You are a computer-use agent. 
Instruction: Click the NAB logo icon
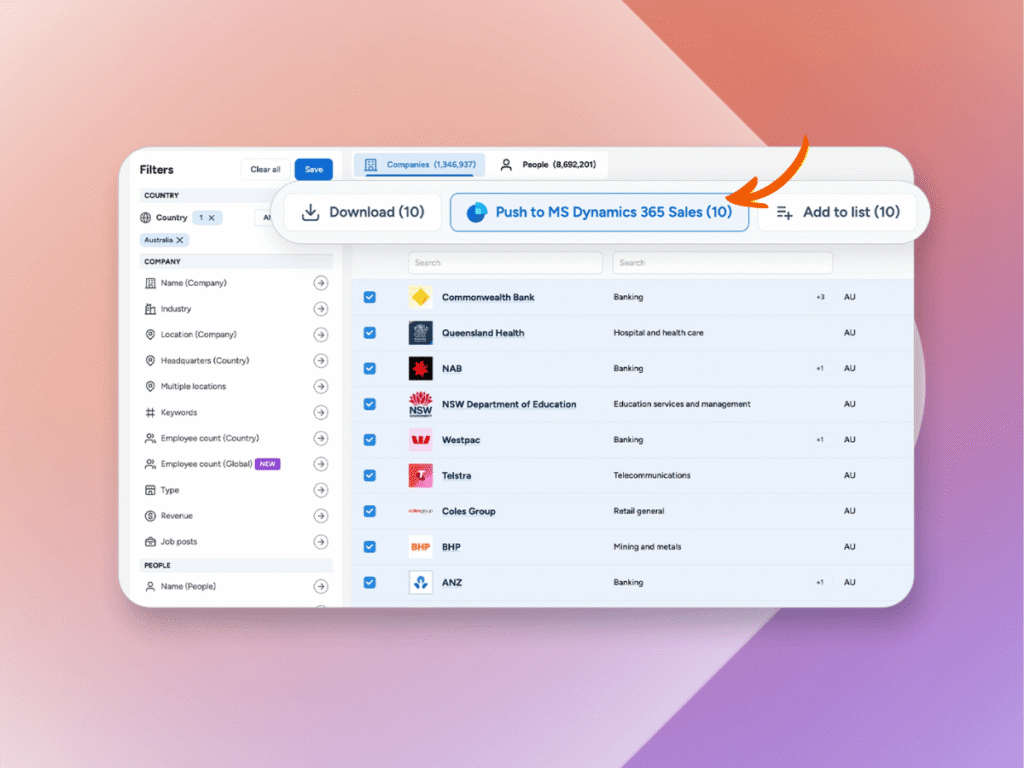420,369
